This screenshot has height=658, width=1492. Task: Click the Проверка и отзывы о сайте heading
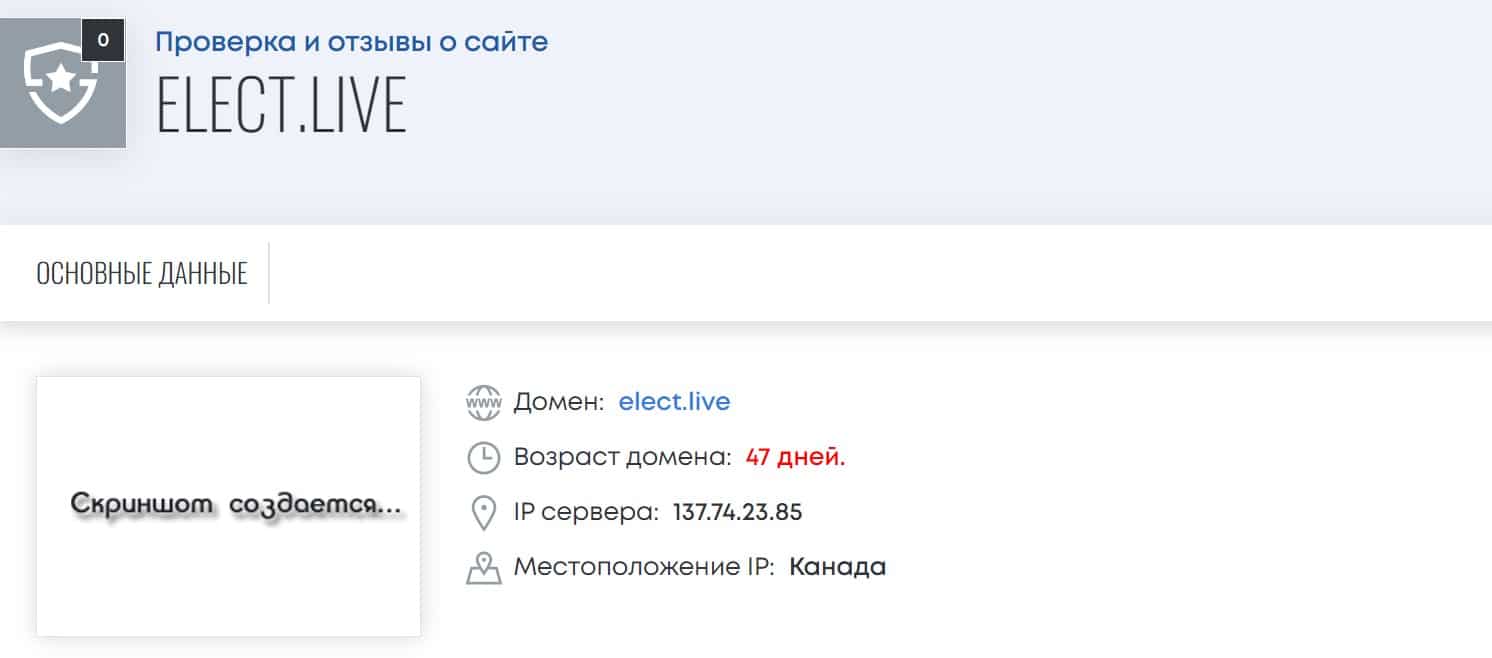pos(351,42)
